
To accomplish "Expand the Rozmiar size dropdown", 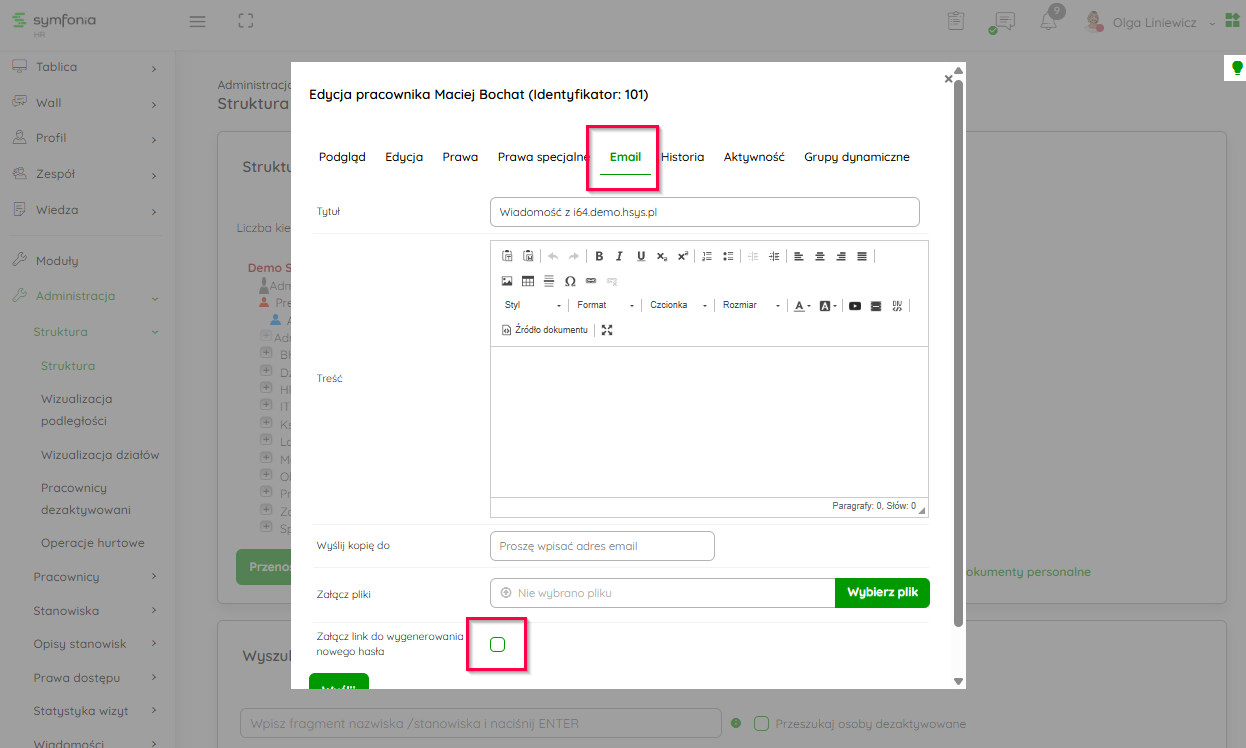I will click(x=751, y=306).
